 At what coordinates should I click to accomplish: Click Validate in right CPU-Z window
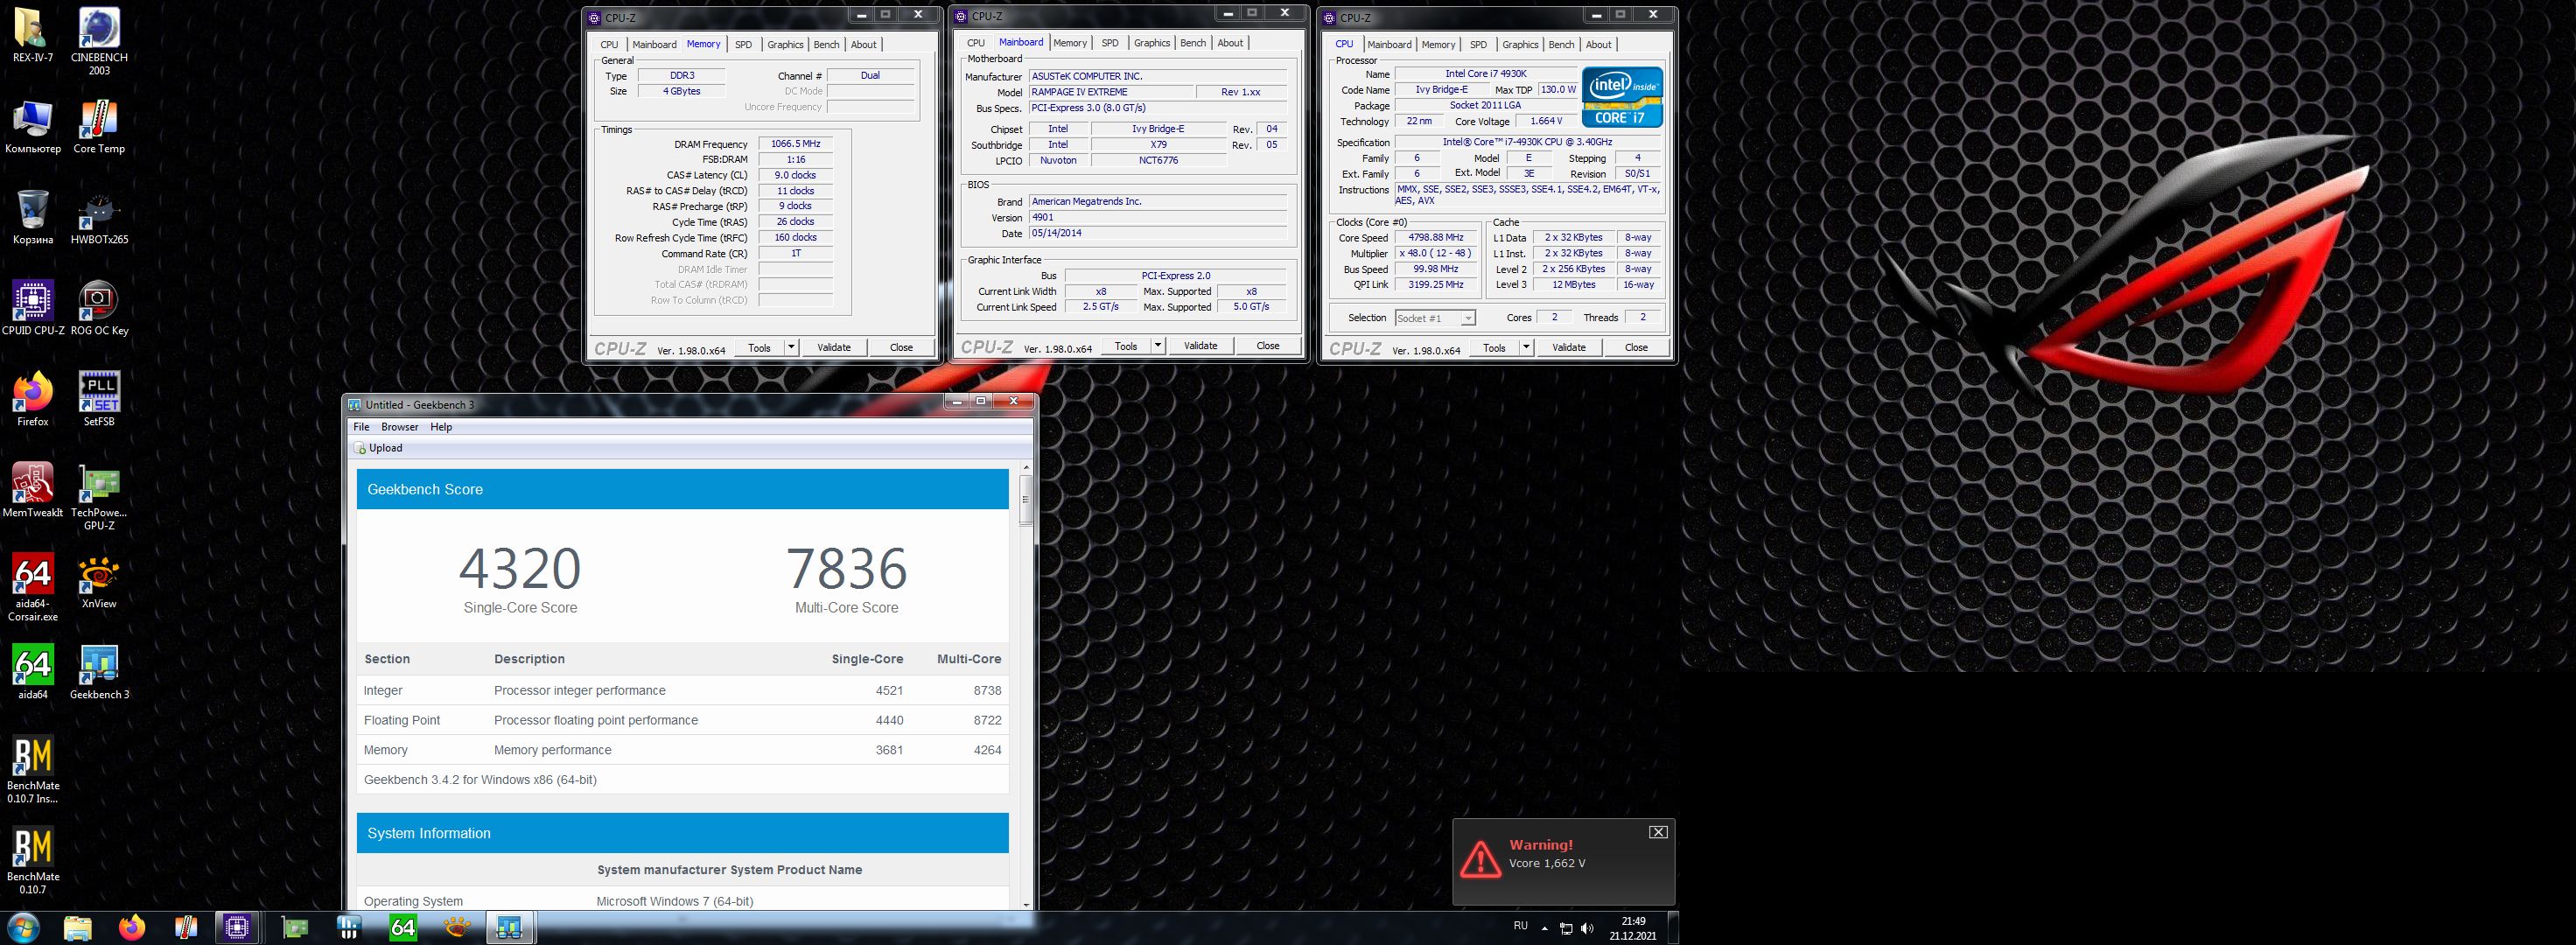coord(1568,347)
